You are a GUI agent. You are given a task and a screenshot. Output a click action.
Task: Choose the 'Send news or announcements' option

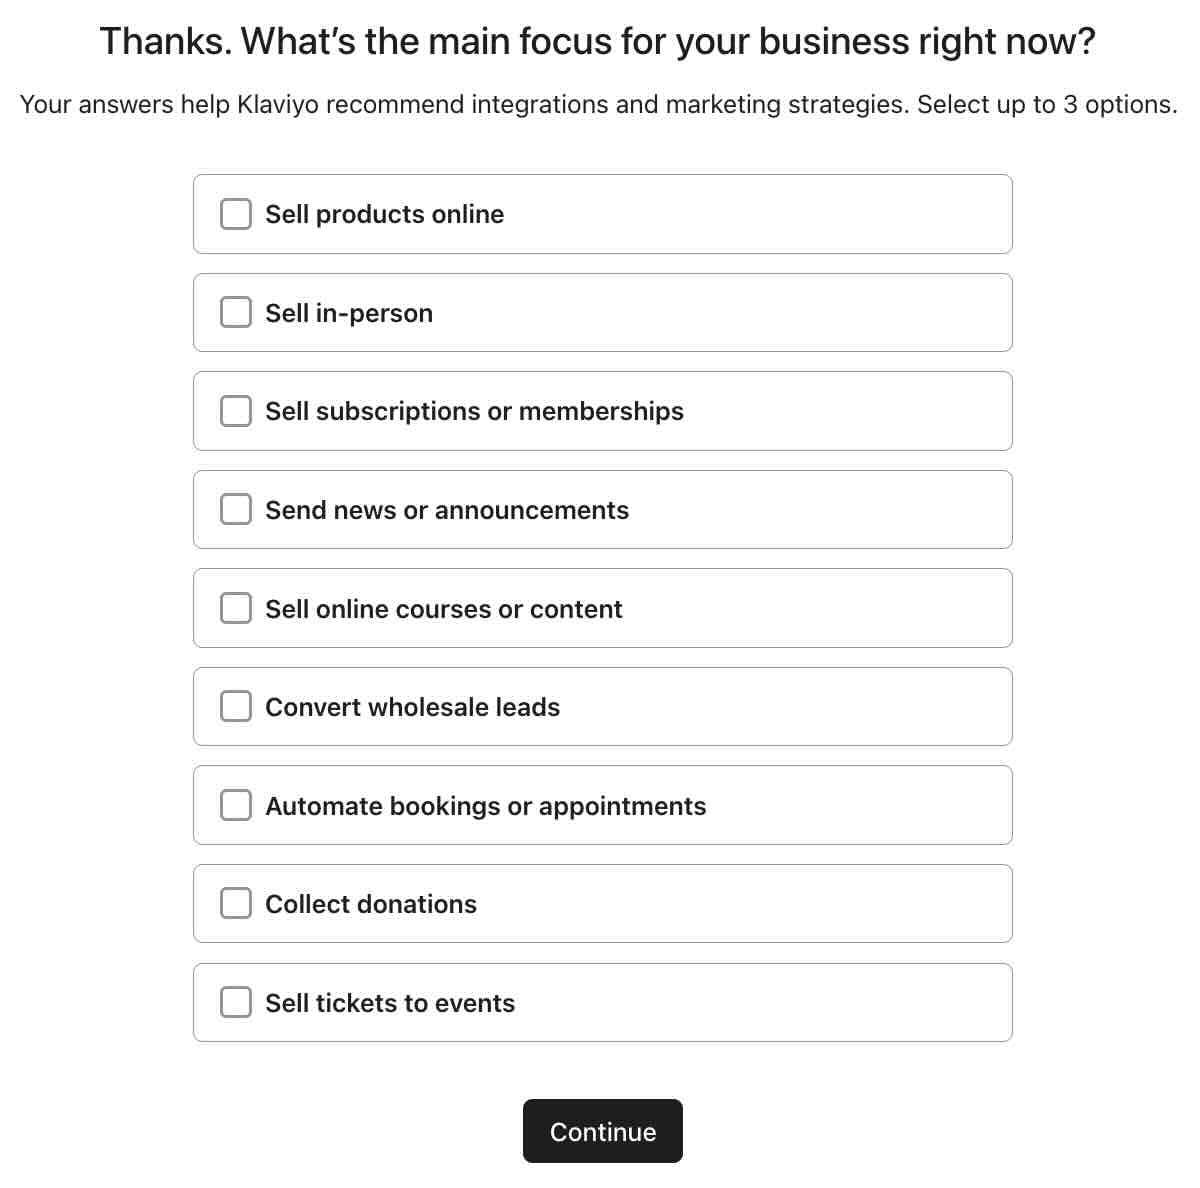602,509
